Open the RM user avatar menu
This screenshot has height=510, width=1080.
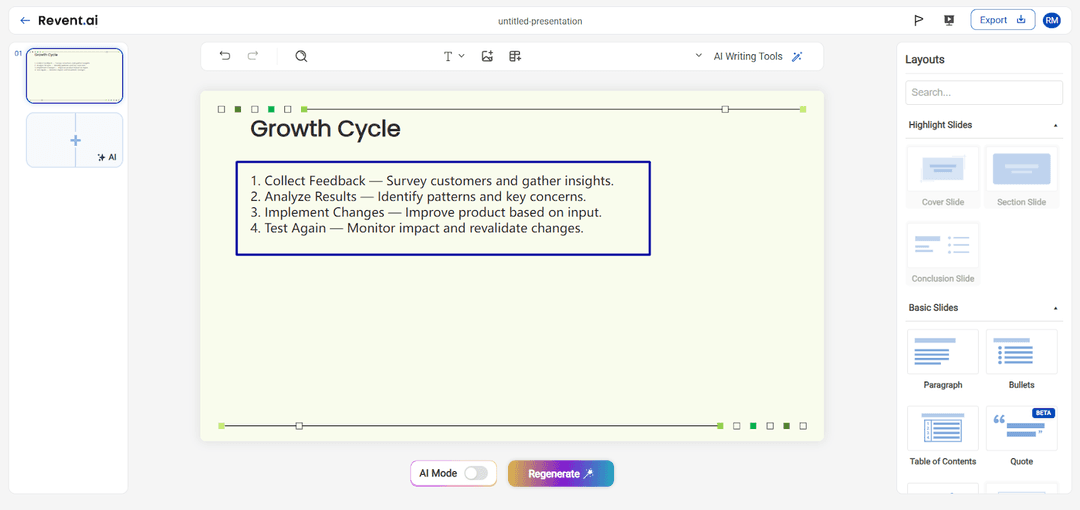1051,21
